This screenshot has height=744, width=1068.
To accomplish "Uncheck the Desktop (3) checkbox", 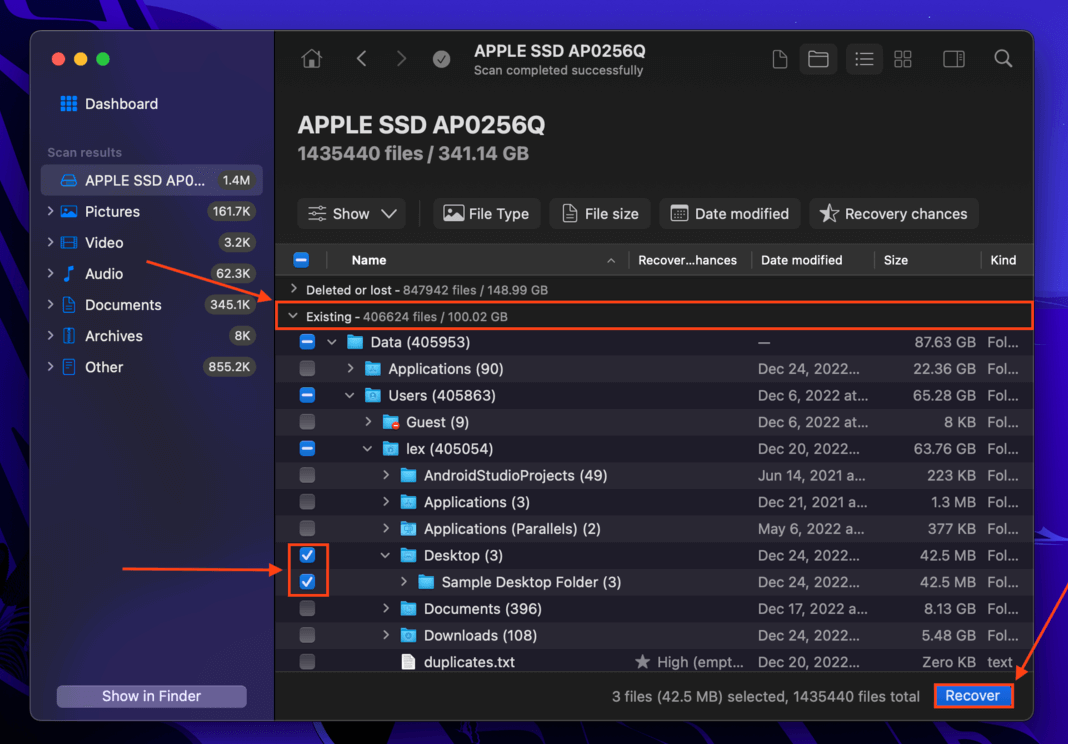I will click(307, 555).
